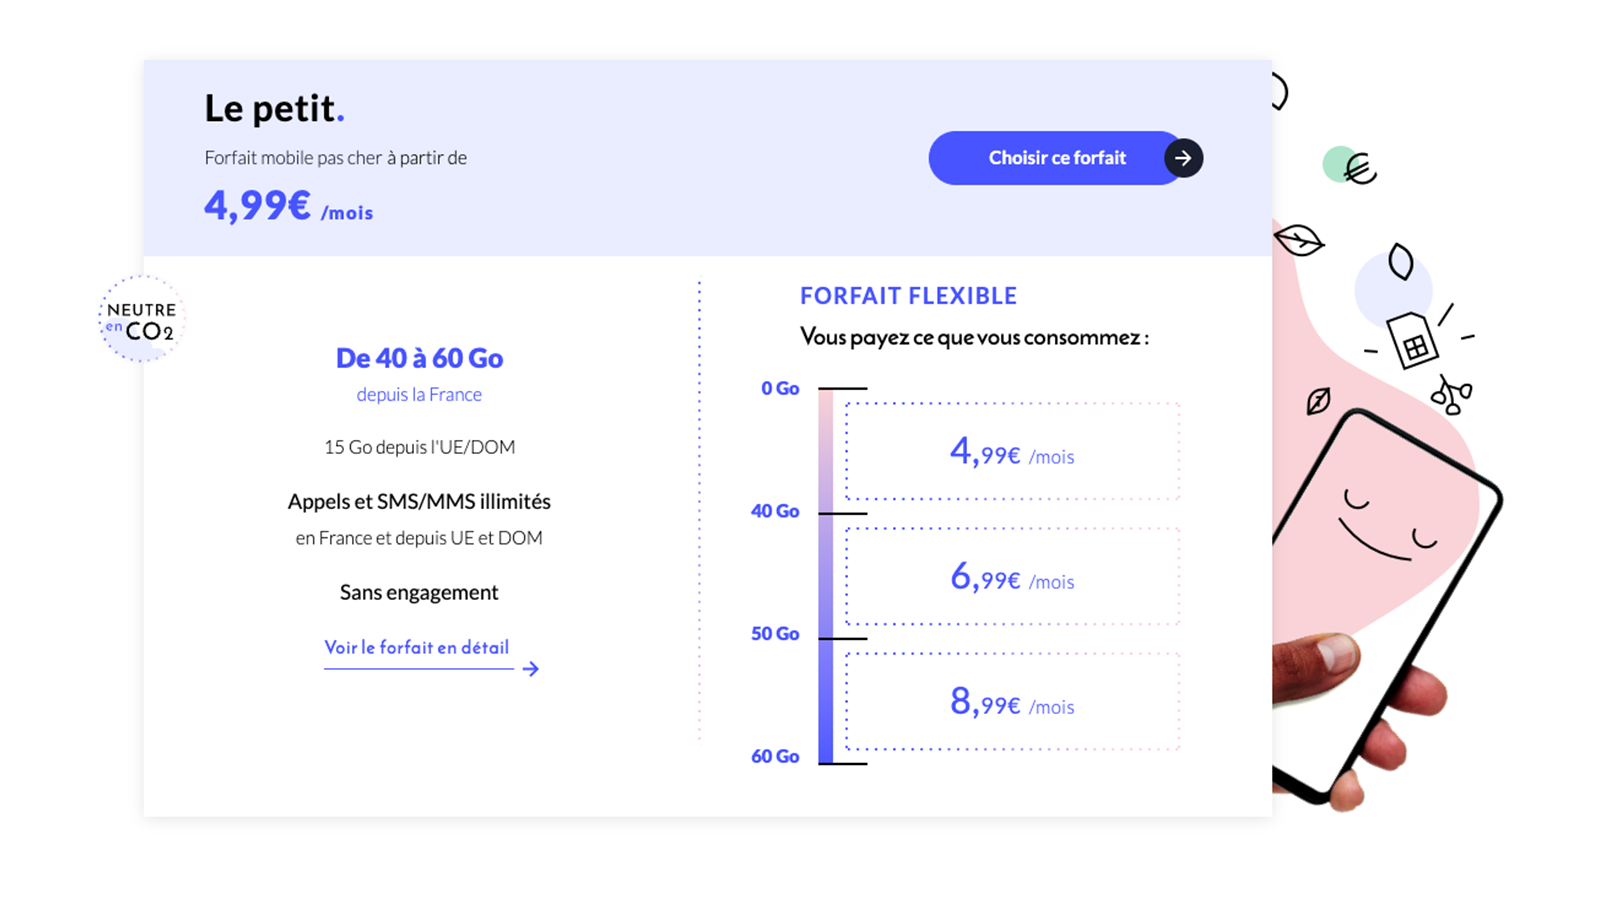Select the 8,99€ /mois pricing tier box
The height and width of the screenshot is (900, 1600).
pos(1012,701)
